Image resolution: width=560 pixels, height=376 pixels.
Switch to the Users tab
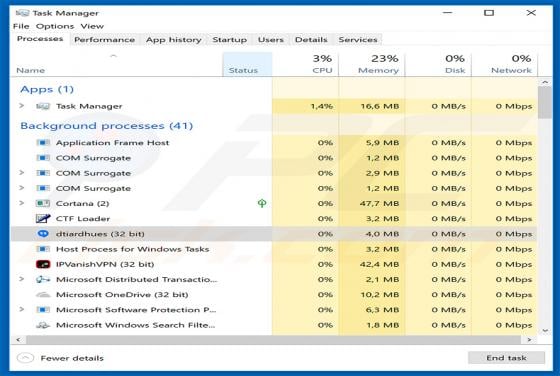pos(271,40)
